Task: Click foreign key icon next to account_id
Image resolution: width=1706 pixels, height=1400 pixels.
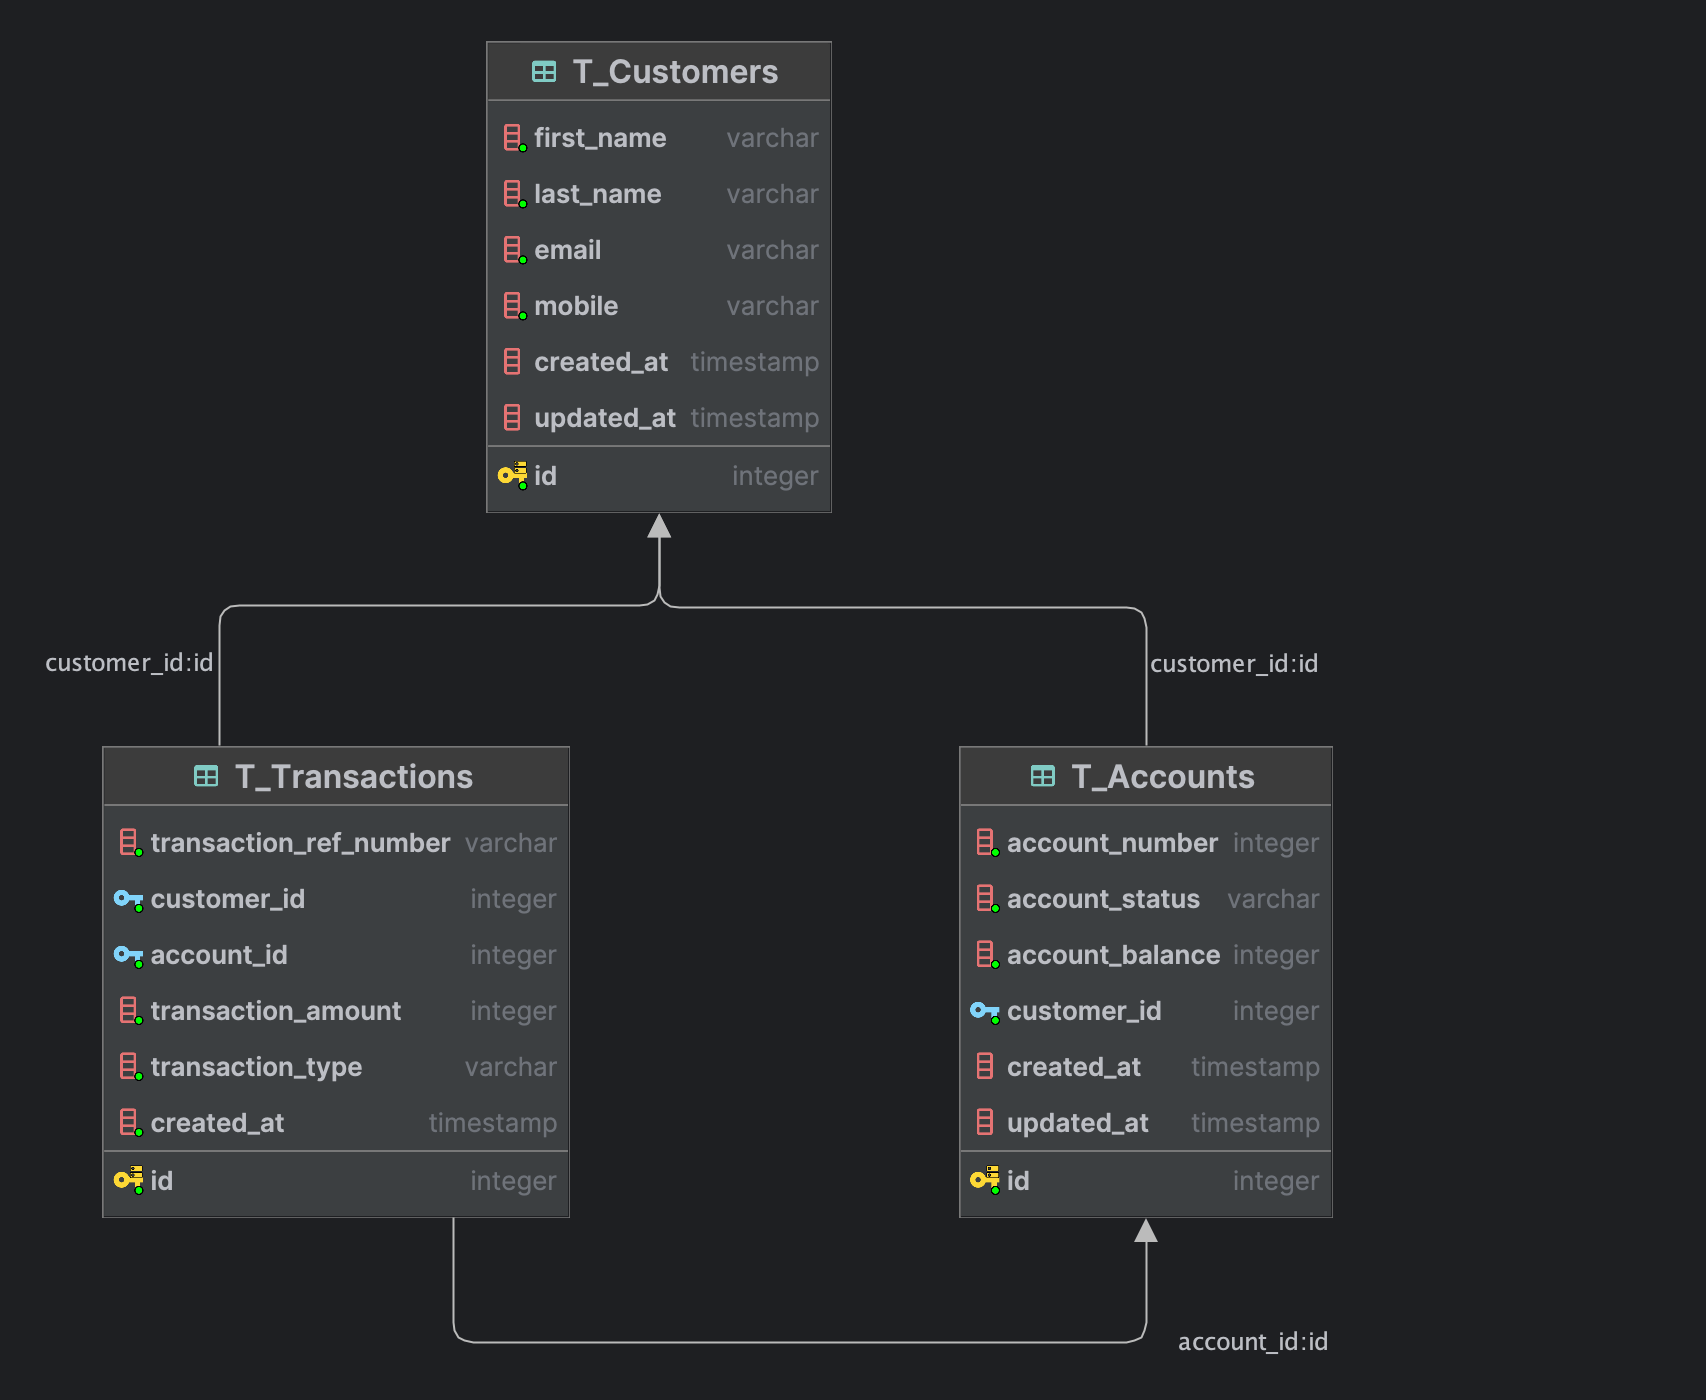Action: click(x=128, y=955)
